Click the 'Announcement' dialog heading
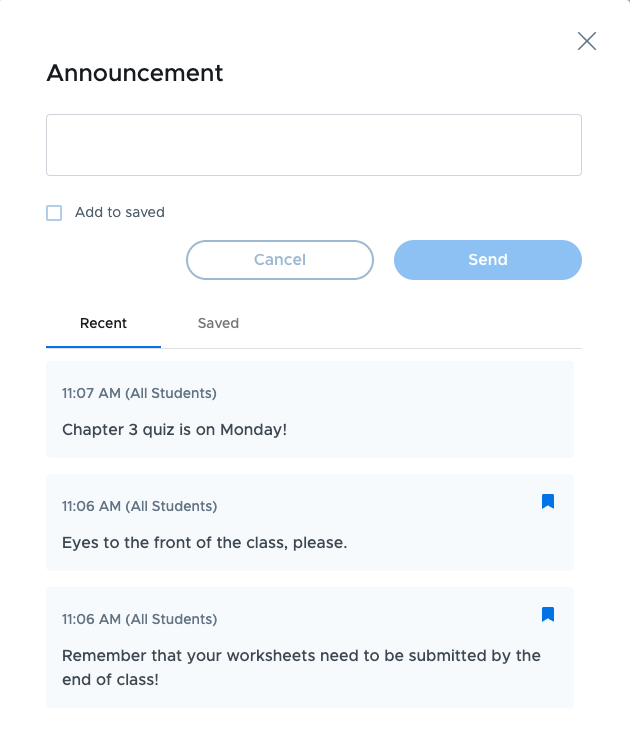Image resolution: width=630 pixels, height=738 pixels. click(135, 73)
